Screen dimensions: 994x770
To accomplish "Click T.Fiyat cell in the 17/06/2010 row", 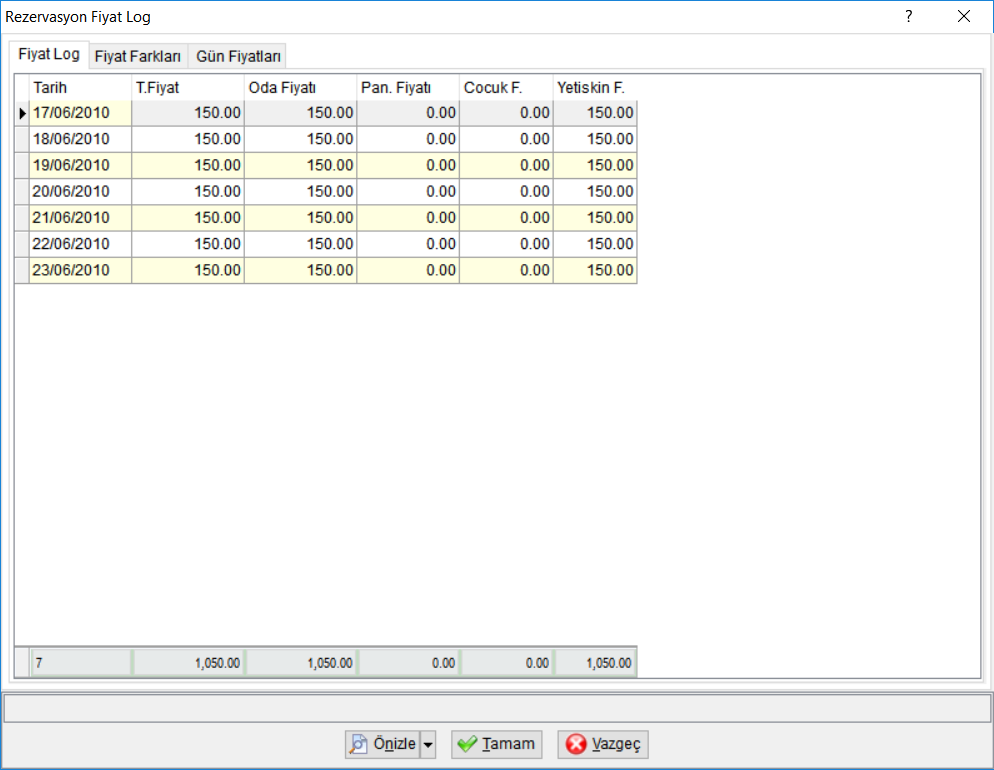I will coord(188,113).
